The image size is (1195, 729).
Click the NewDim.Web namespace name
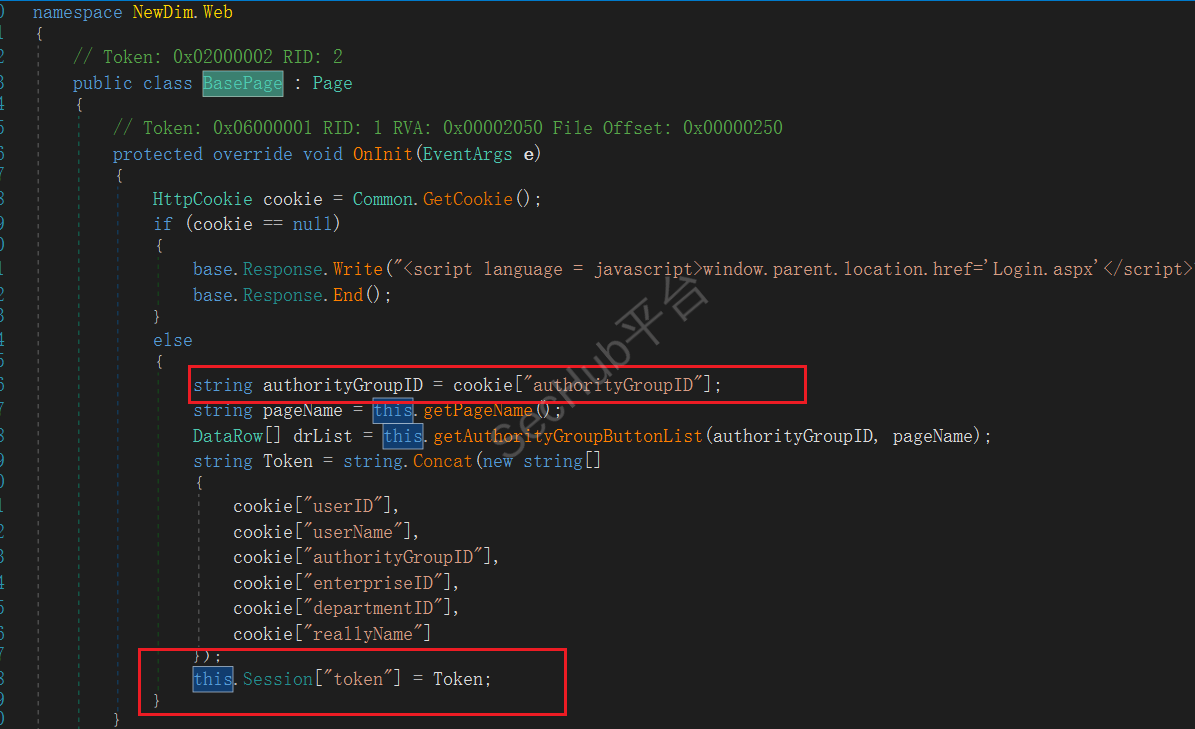click(x=183, y=12)
